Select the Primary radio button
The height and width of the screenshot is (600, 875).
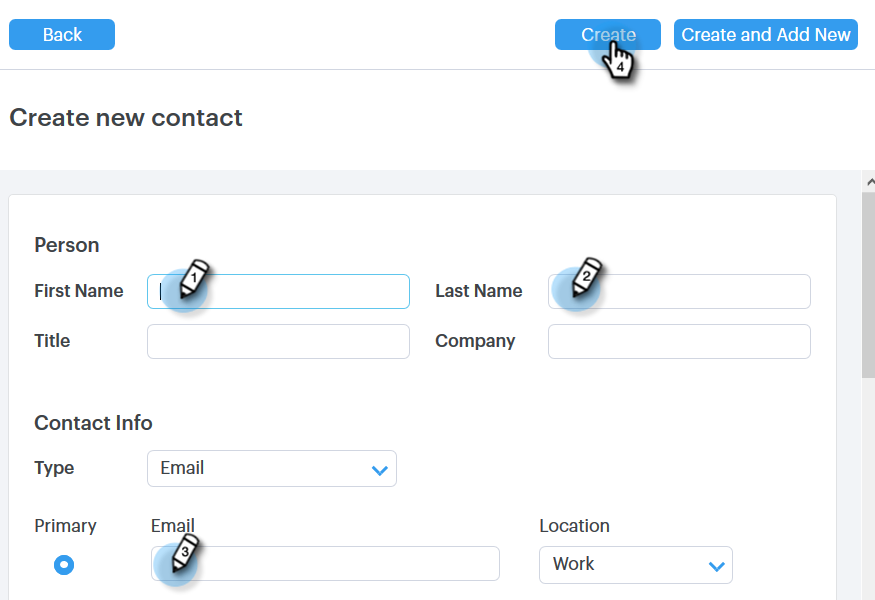(64, 565)
